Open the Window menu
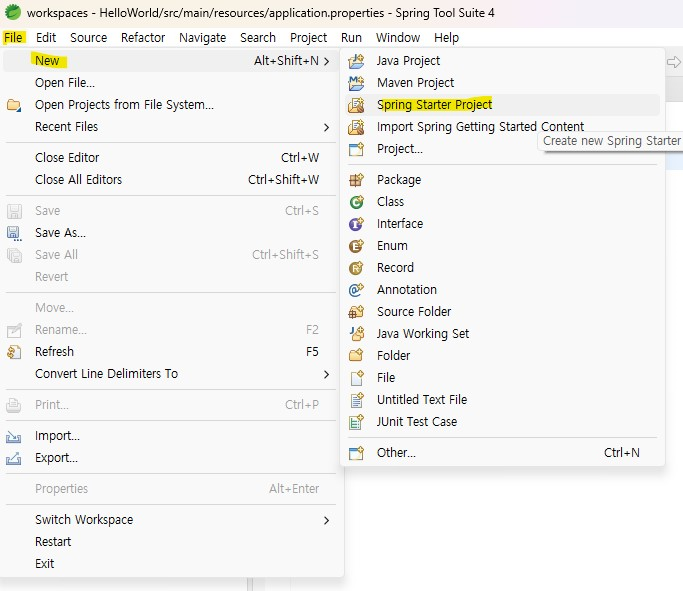Screen dimensions: 683x591 (398, 37)
